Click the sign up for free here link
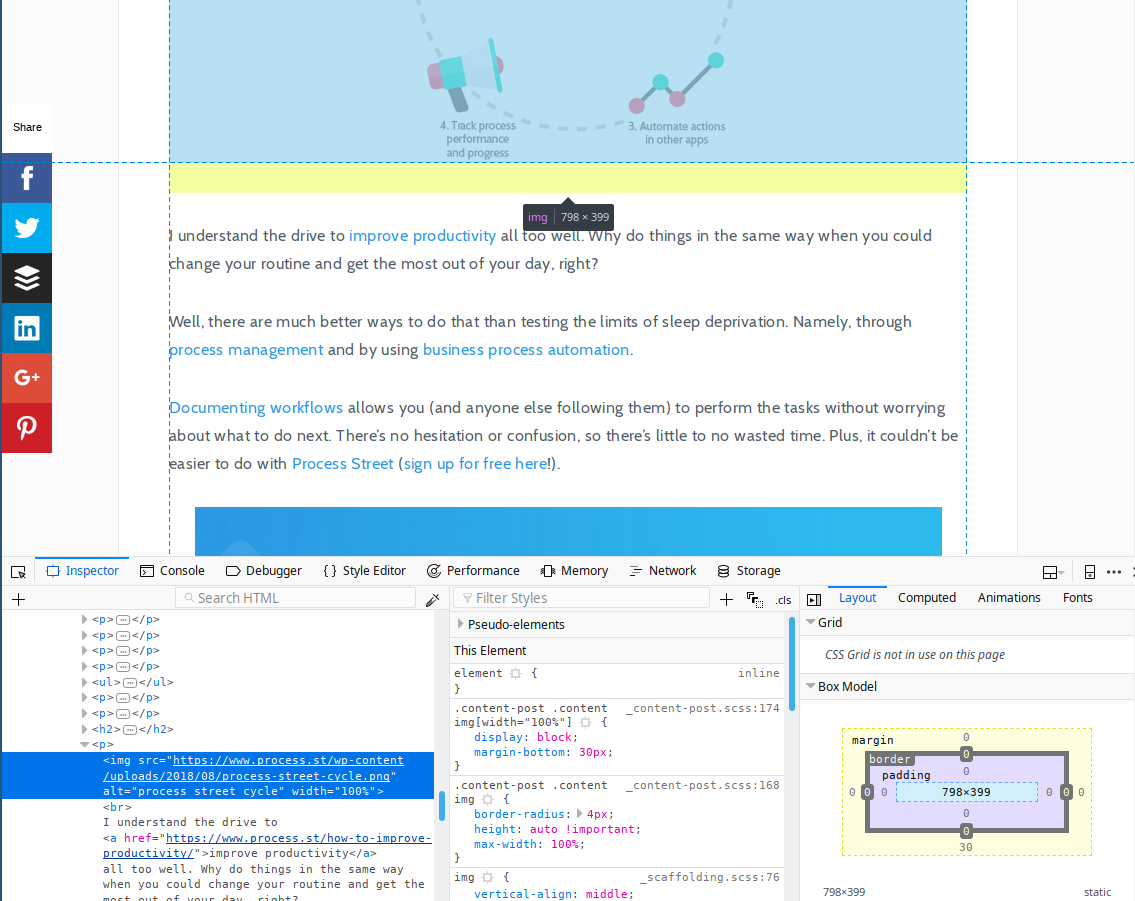Viewport: 1135px width, 901px height. (476, 464)
